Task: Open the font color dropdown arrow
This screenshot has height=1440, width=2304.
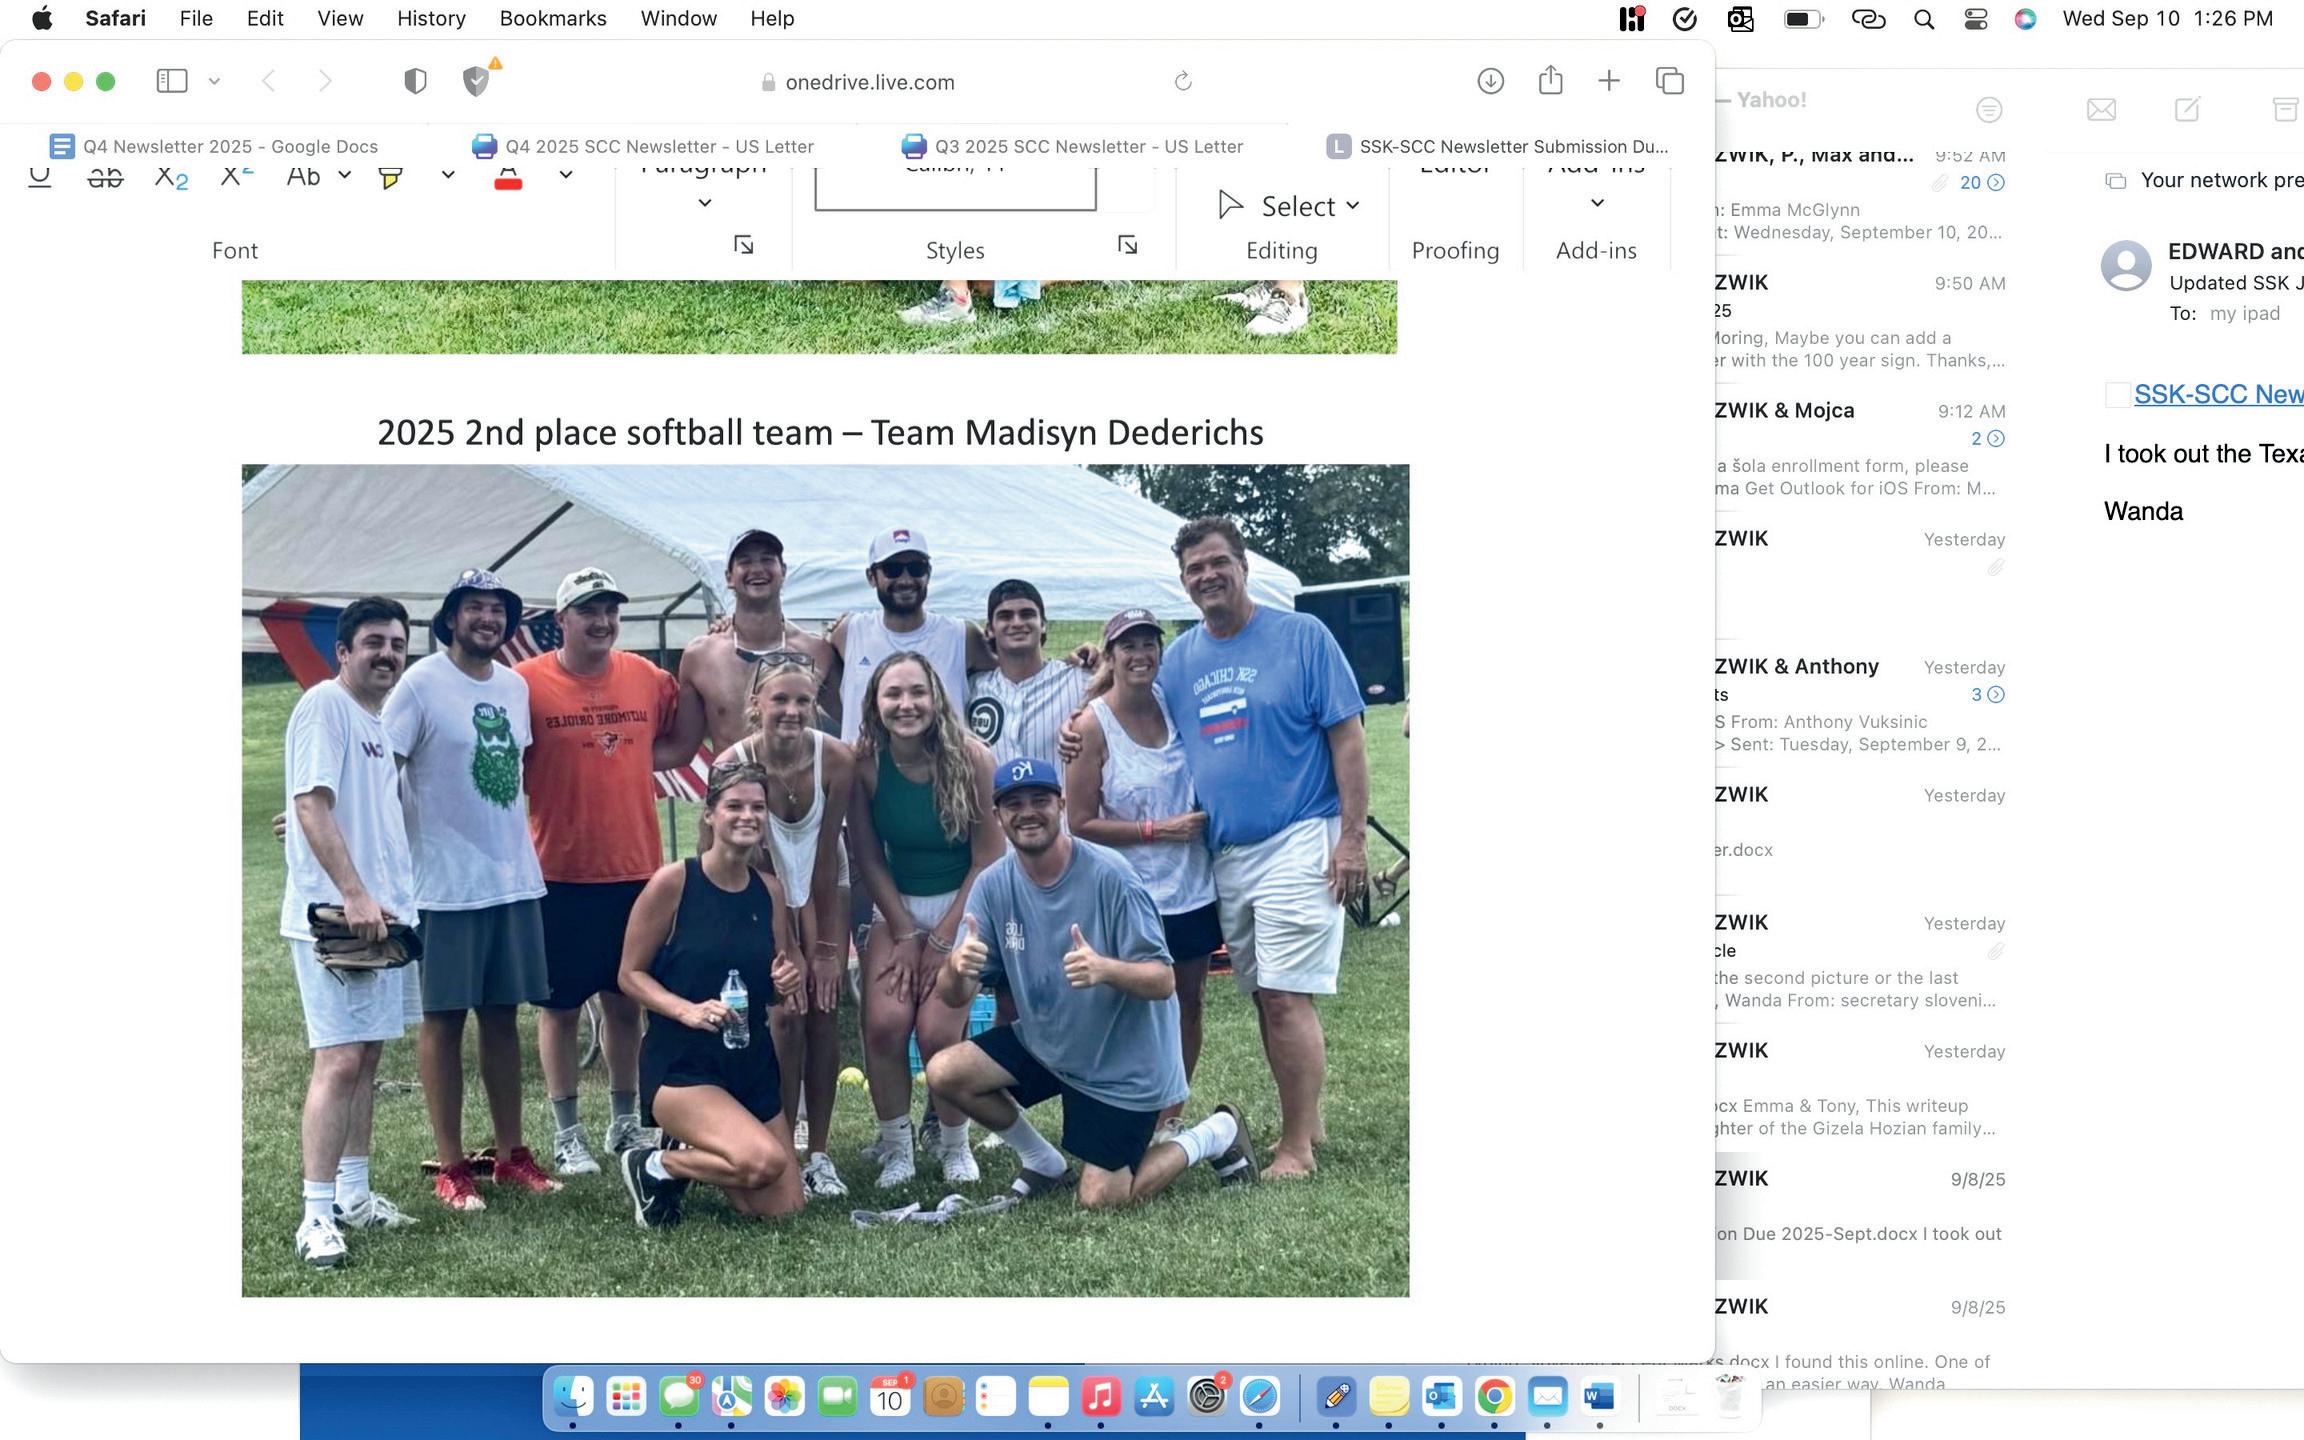Action: [566, 176]
